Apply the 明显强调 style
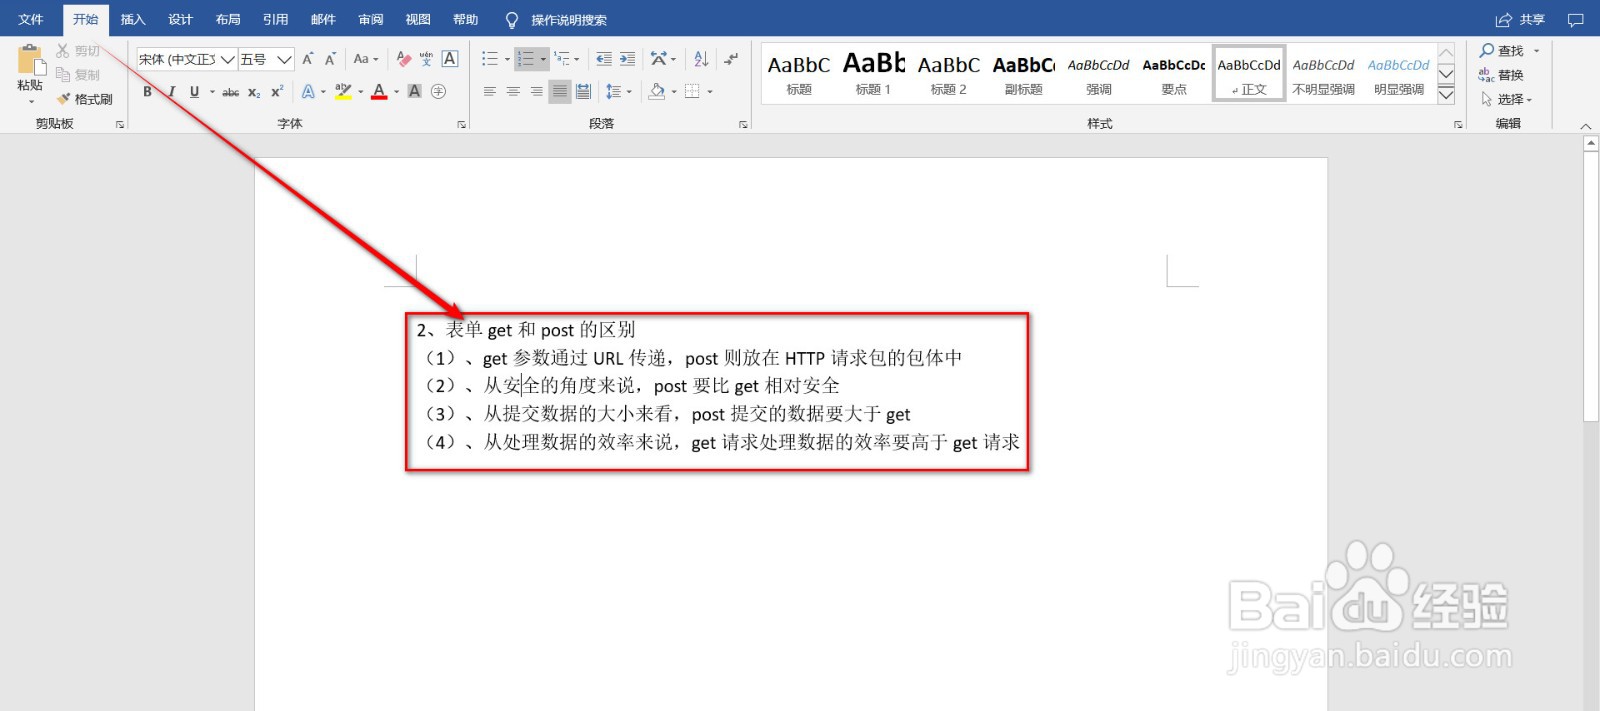Image resolution: width=1600 pixels, height=711 pixels. pyautogui.click(x=1399, y=73)
